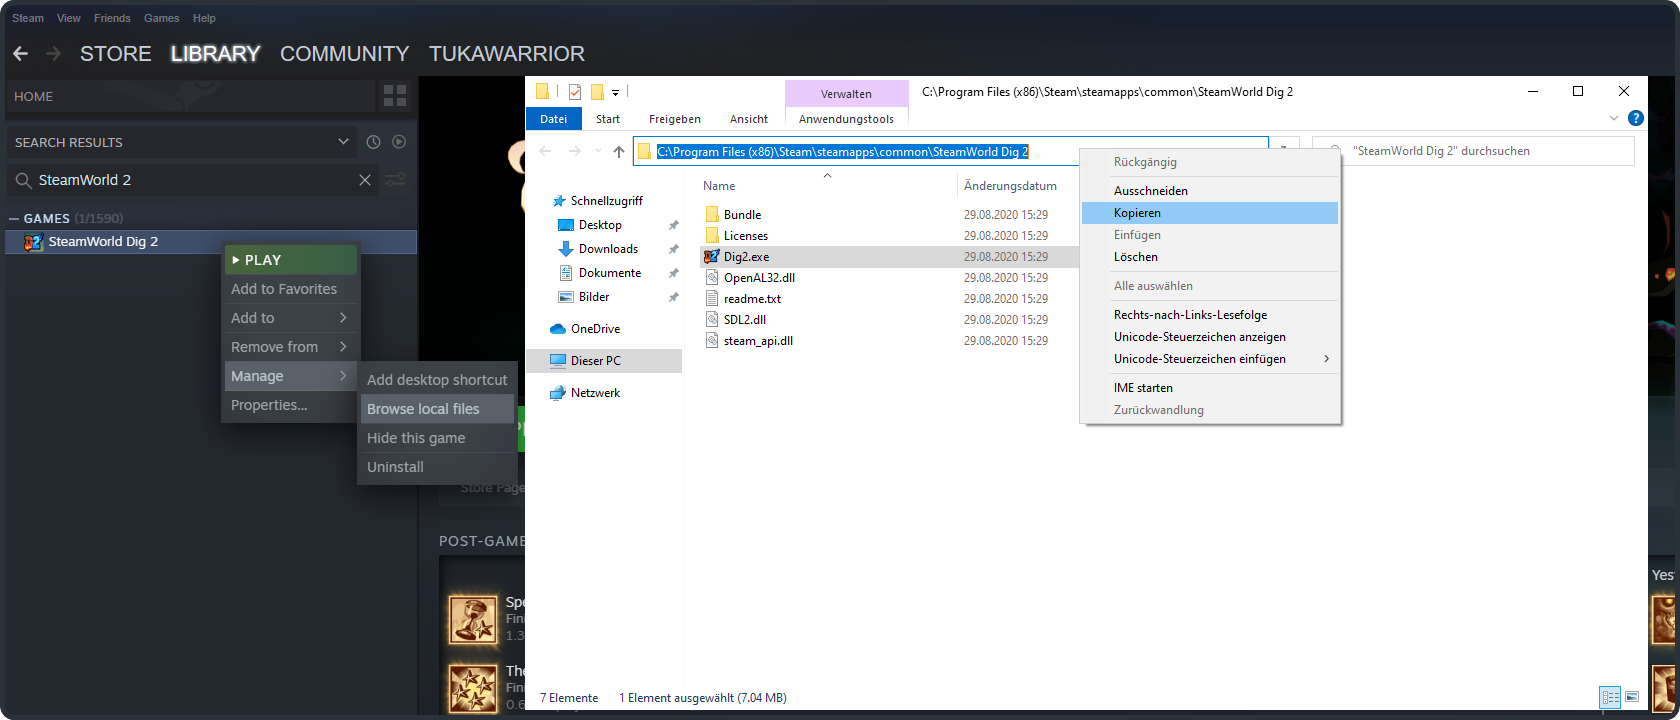Open Explorer's recent locations chevron

coord(598,151)
